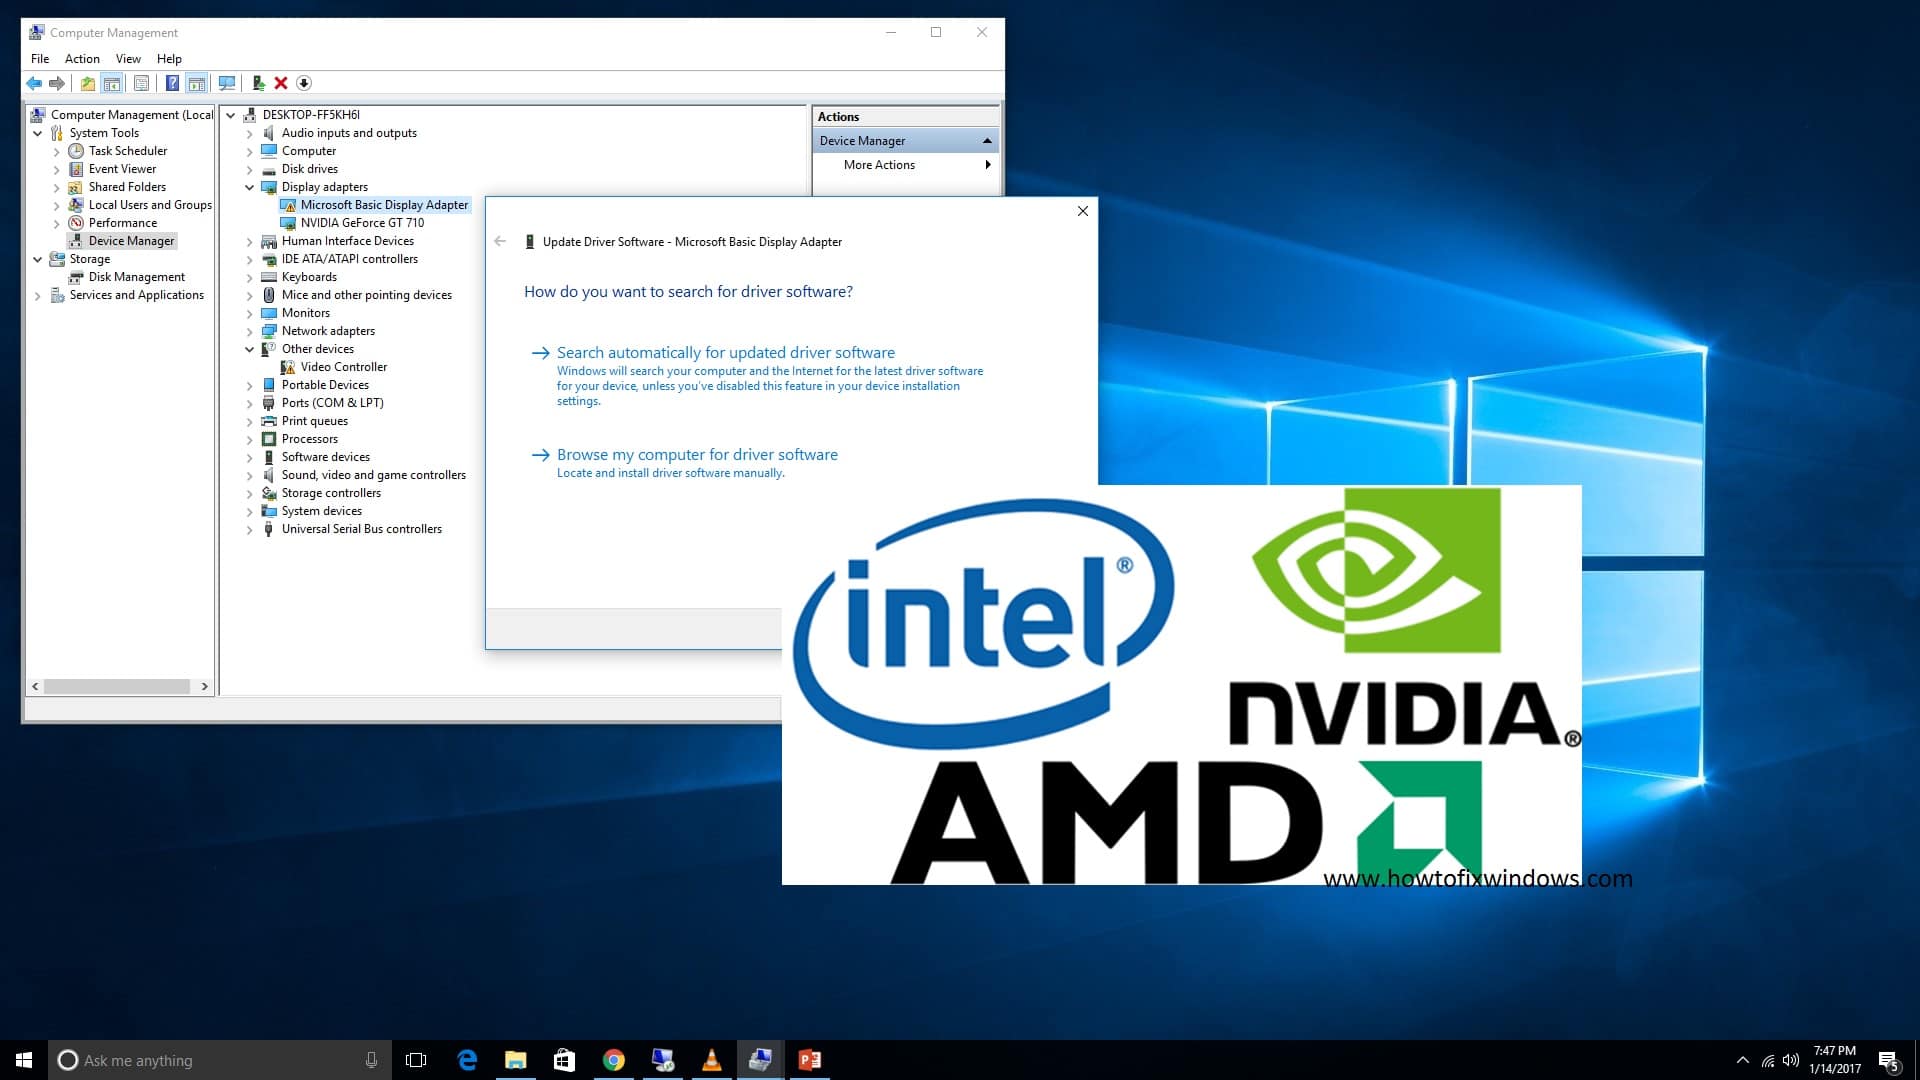The height and width of the screenshot is (1080, 1920).
Task: Click the Update driver software toolbar icon
Action: click(258, 83)
